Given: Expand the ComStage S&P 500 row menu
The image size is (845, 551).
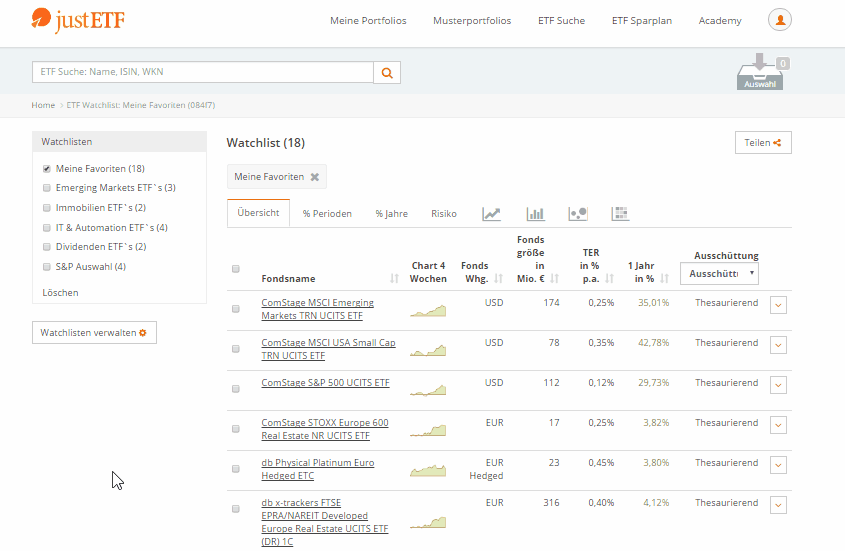Looking at the screenshot, I should [779, 385].
